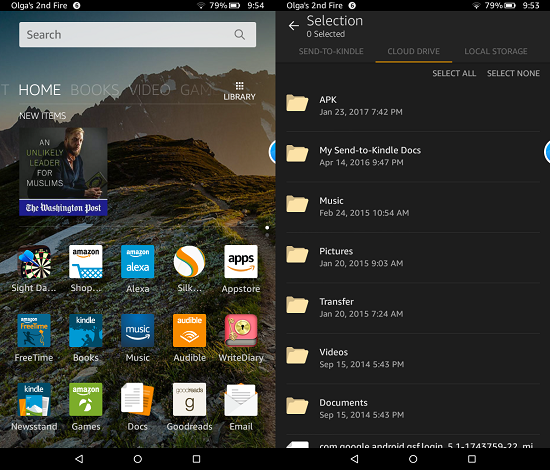Switch to the Books tab
550x470 pixels.
(95, 90)
